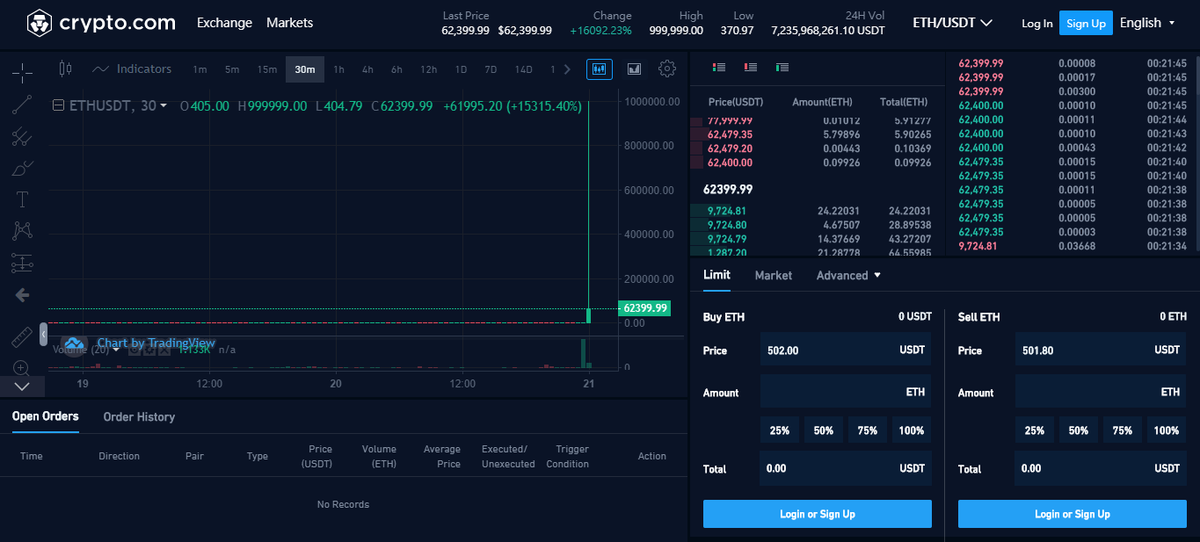1200x542 pixels.
Task: Open the Exchange navigation item
Action: pos(225,22)
